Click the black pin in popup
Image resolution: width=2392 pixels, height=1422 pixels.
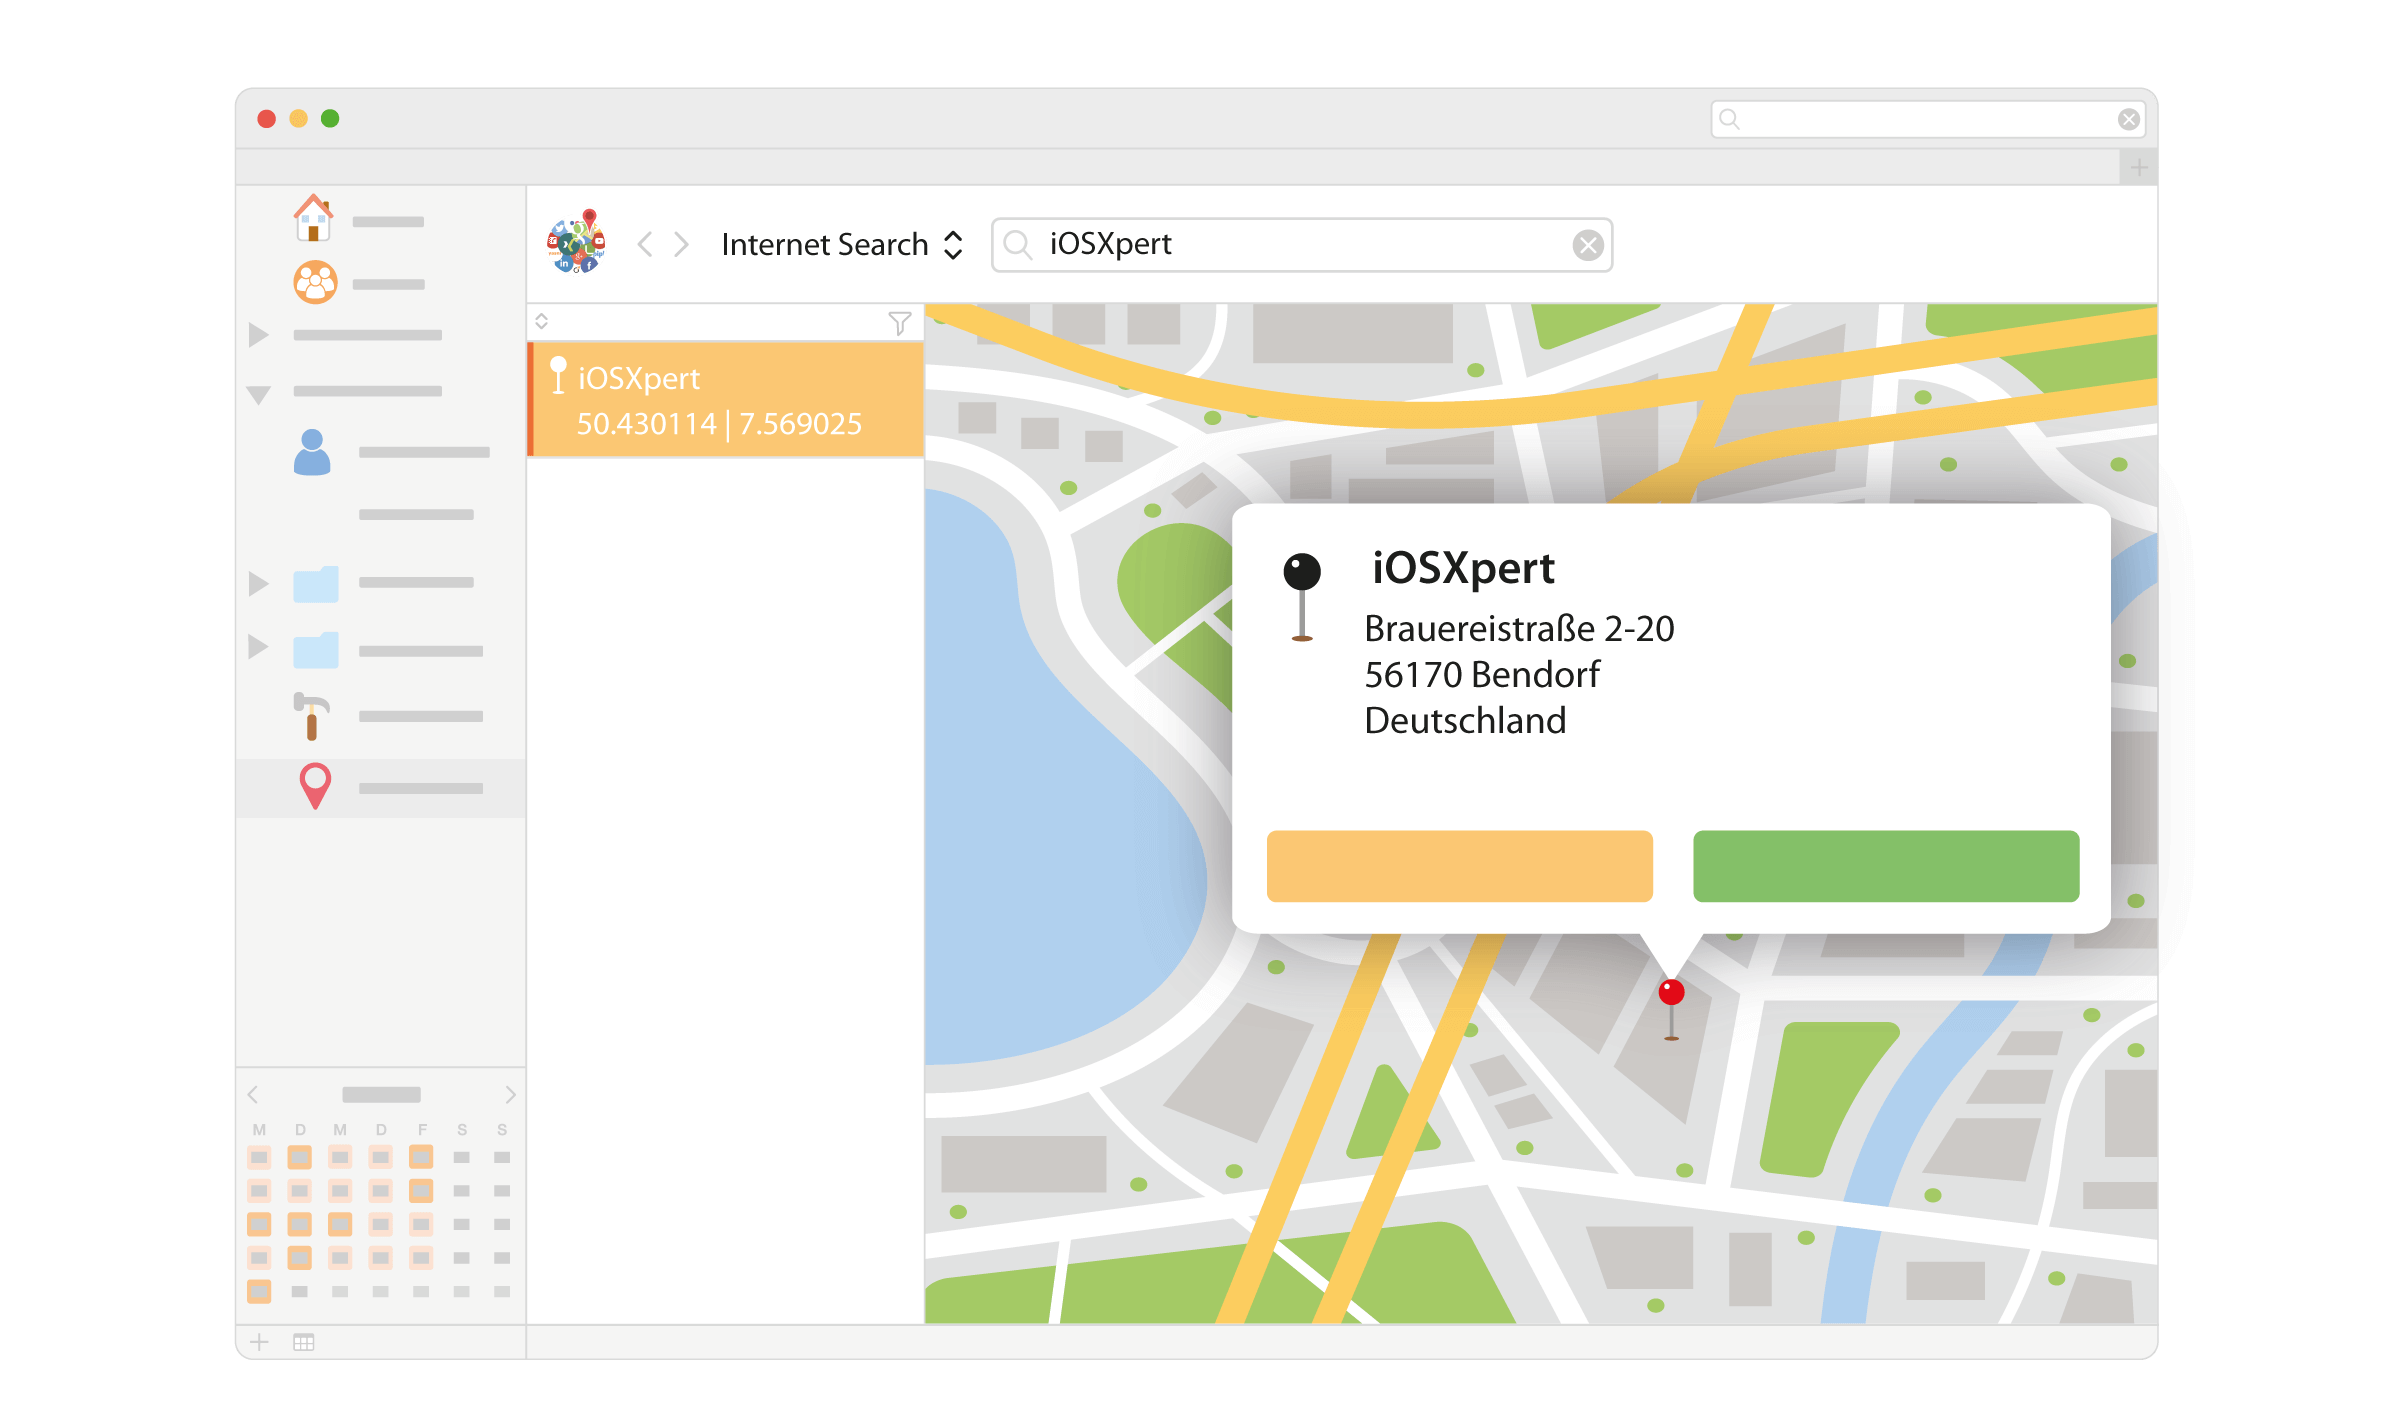1302,597
